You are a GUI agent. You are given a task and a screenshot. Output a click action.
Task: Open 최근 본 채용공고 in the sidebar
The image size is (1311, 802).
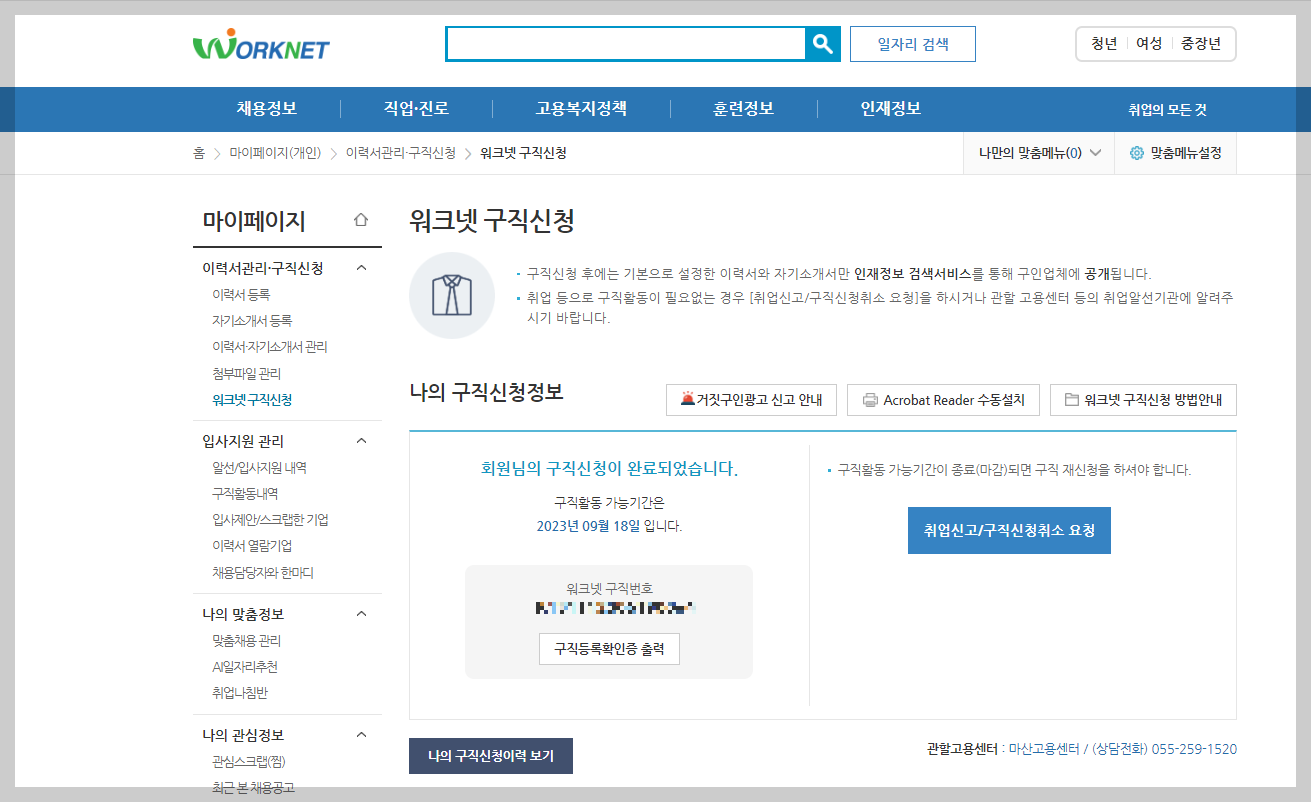click(x=253, y=788)
